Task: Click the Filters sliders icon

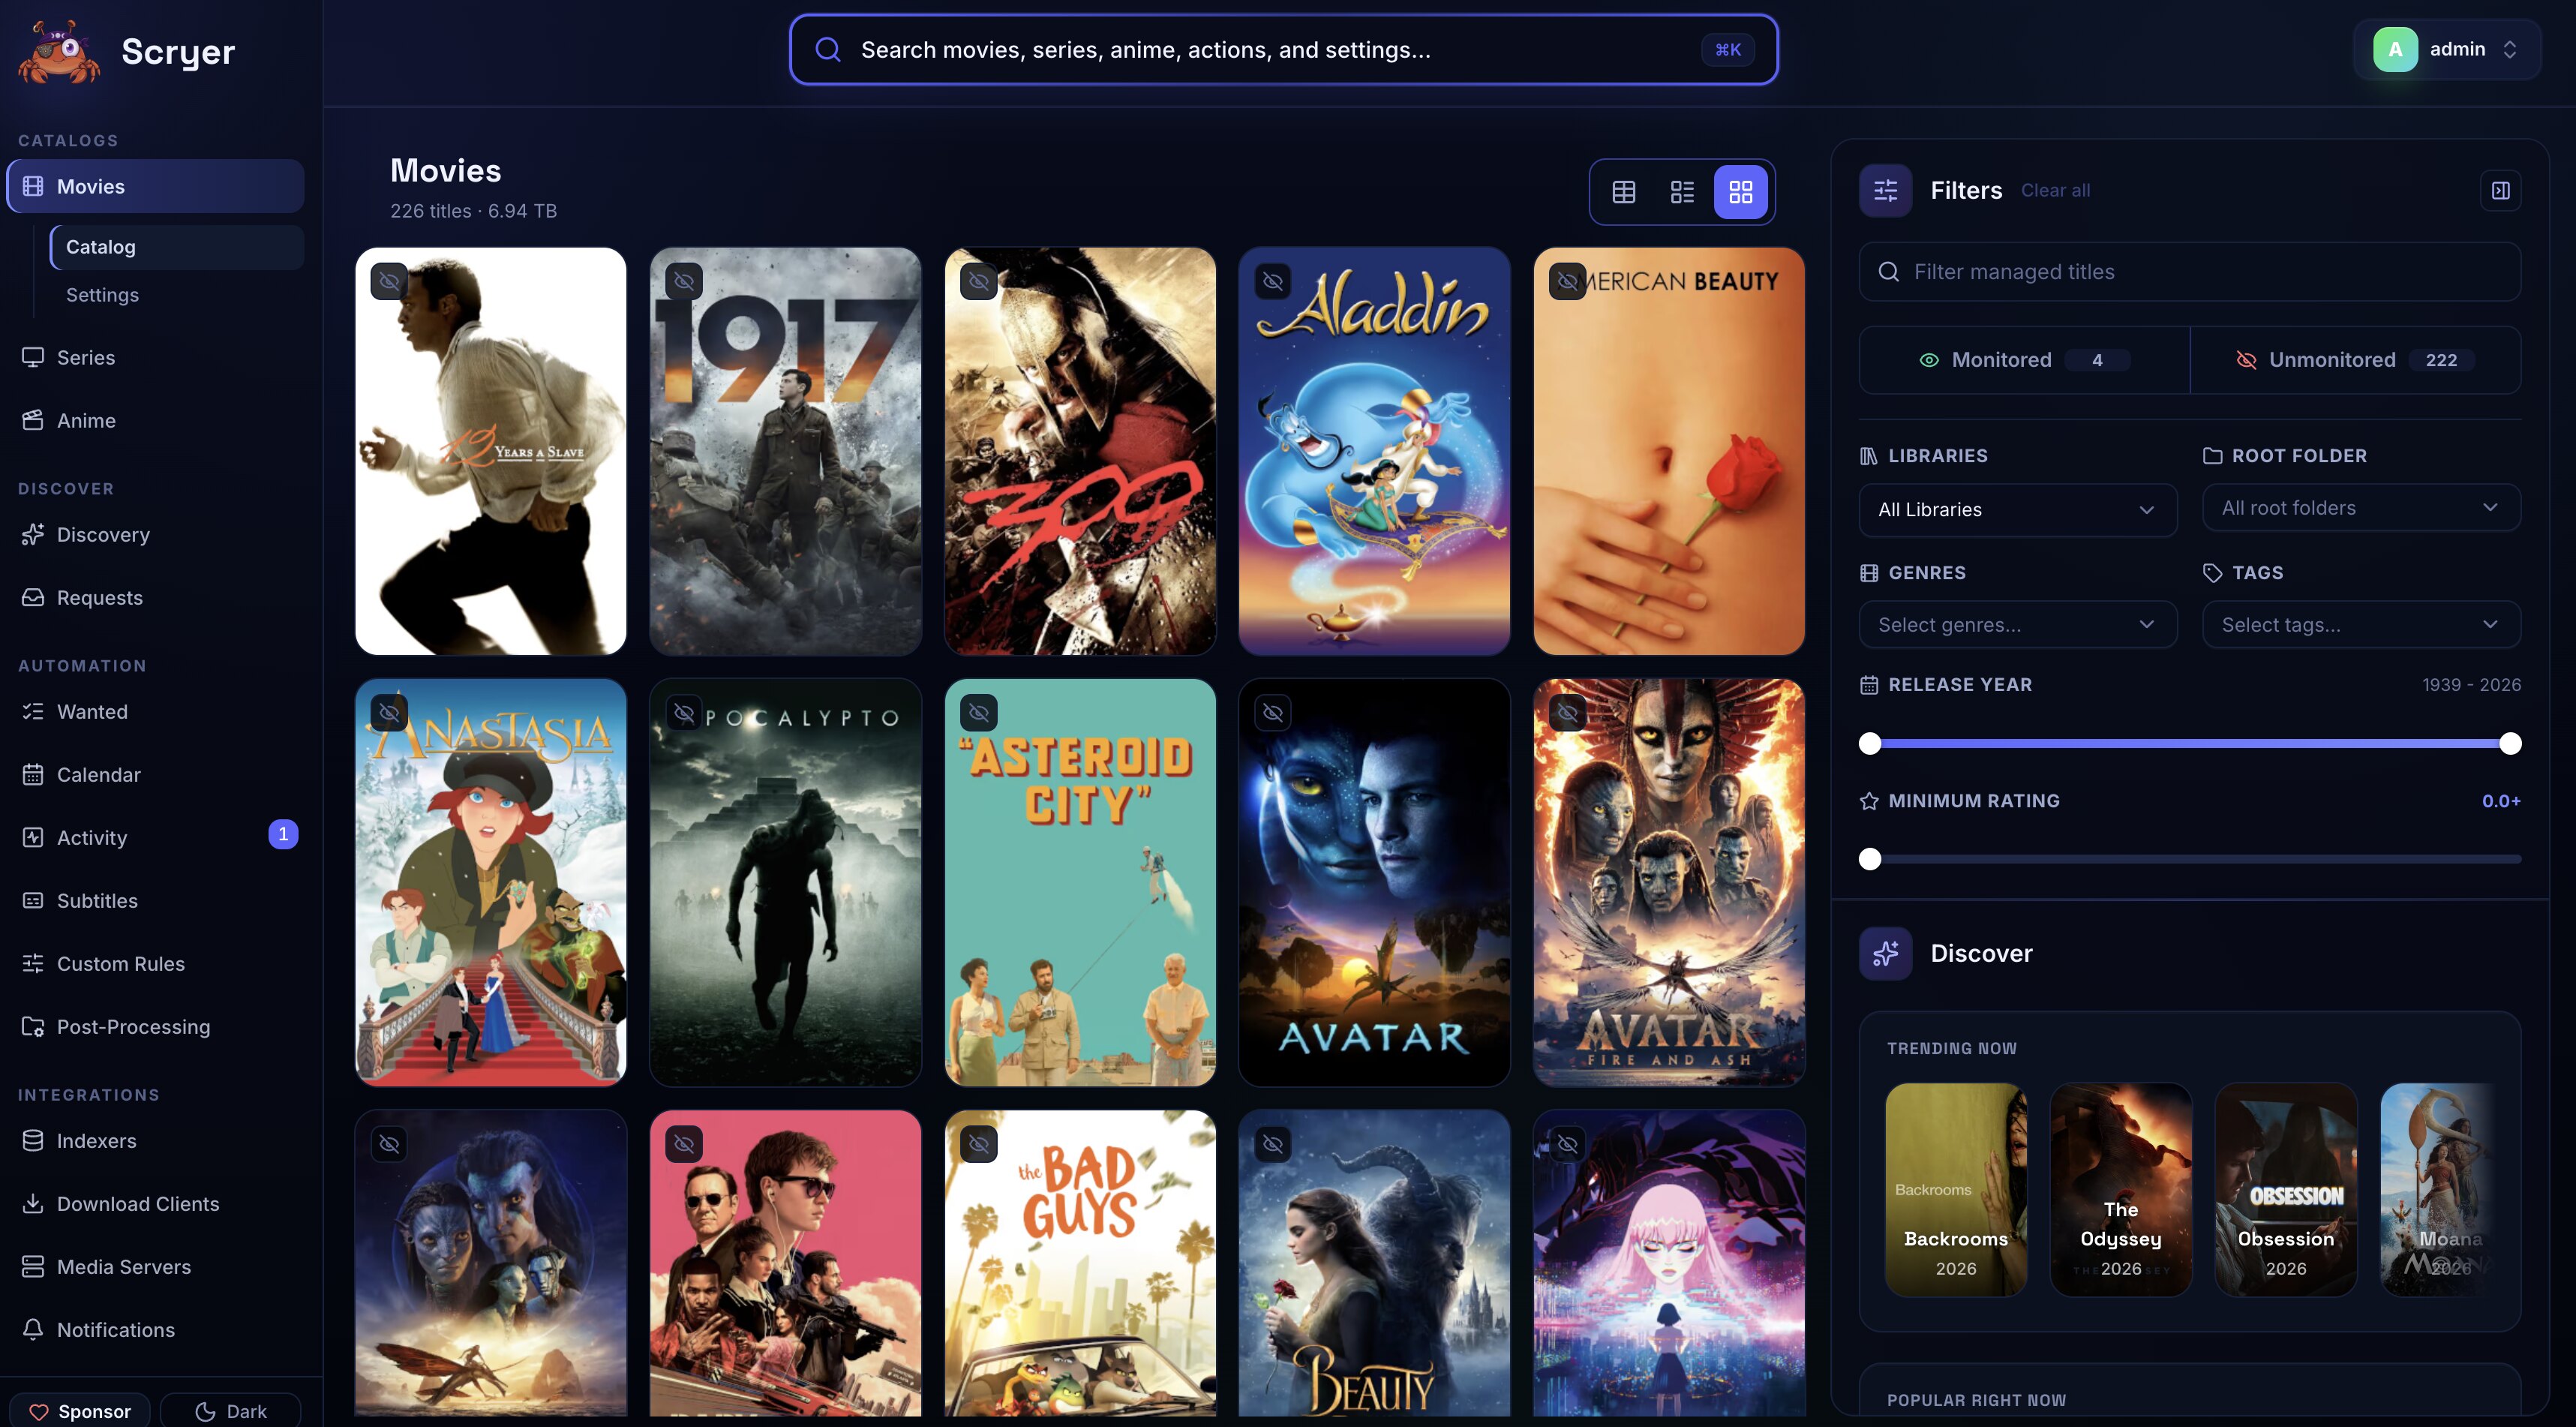Action: point(1885,190)
